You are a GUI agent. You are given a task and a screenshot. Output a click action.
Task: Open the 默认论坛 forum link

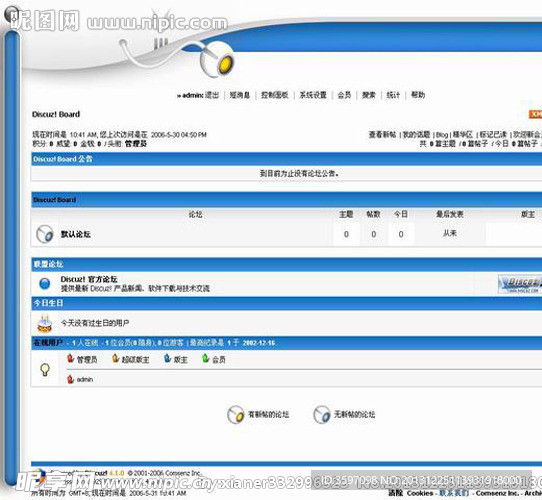point(76,234)
